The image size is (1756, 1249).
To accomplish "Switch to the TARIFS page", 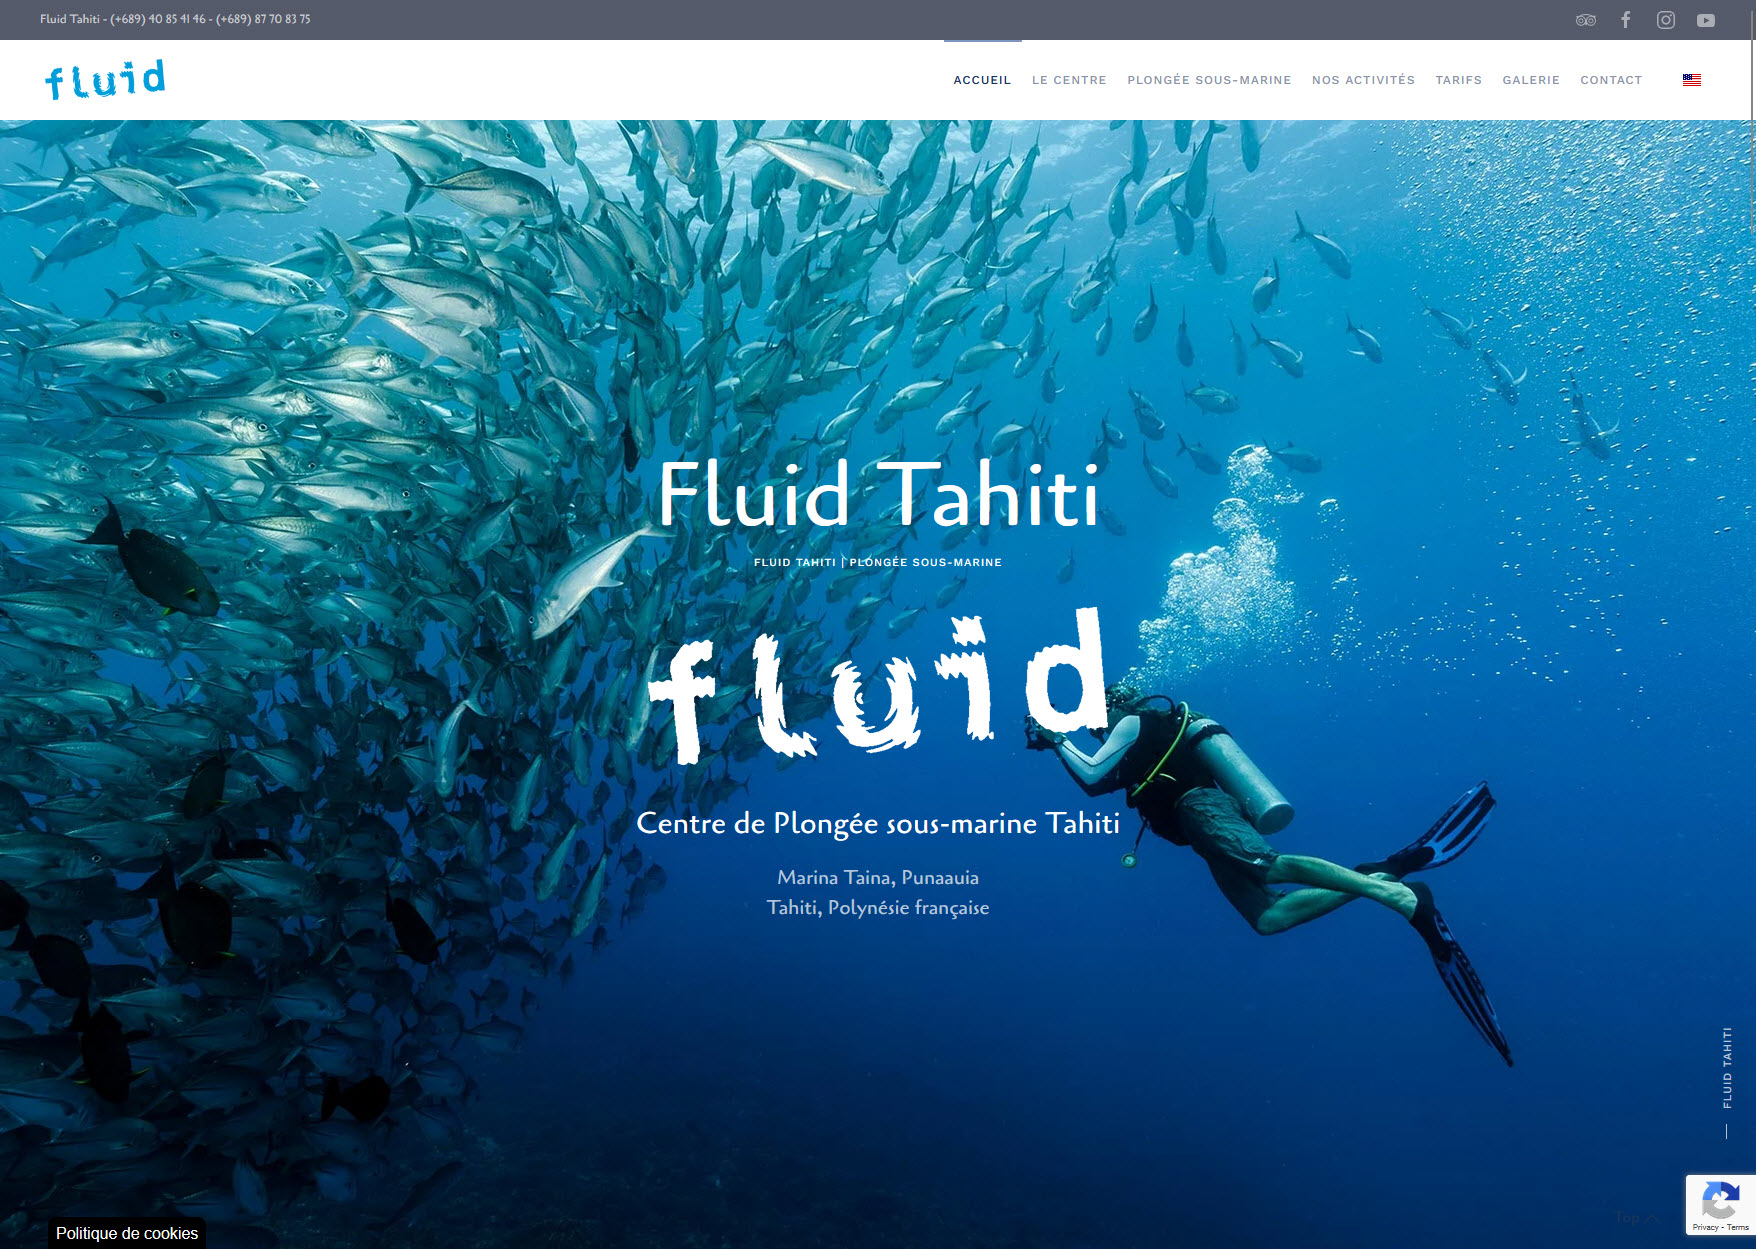I will tap(1459, 80).
